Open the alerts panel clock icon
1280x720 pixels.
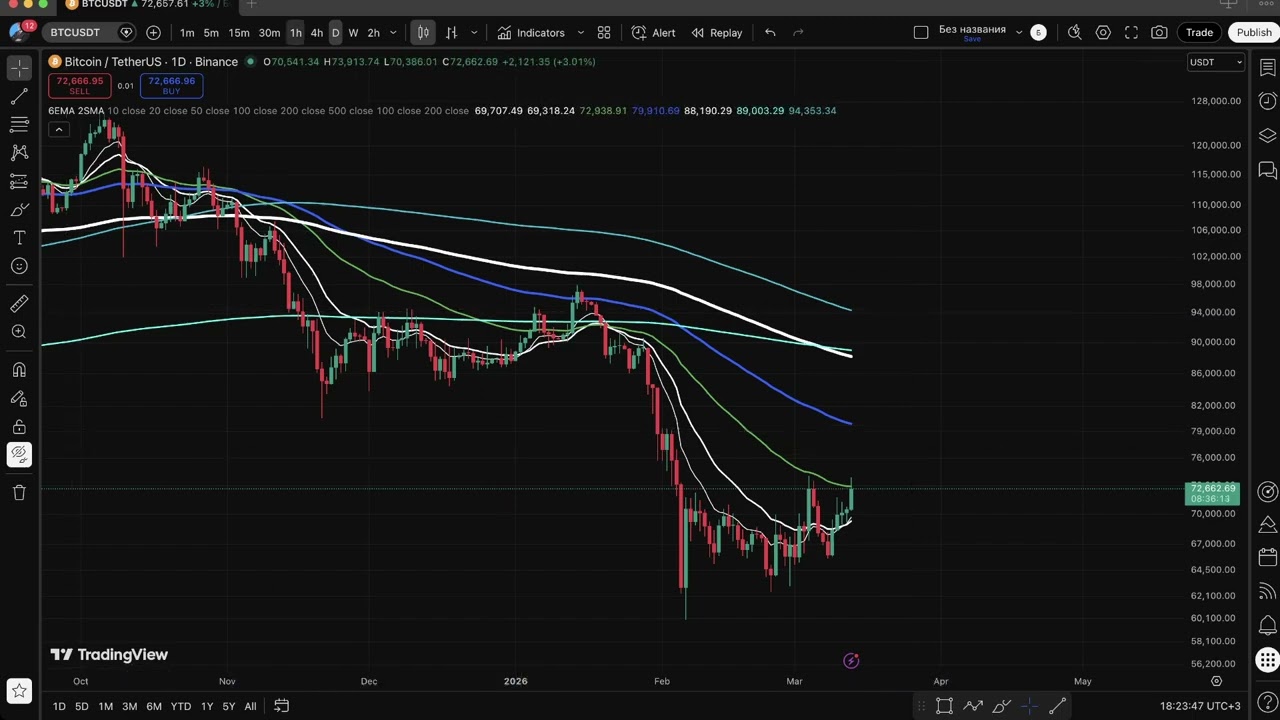click(1268, 101)
